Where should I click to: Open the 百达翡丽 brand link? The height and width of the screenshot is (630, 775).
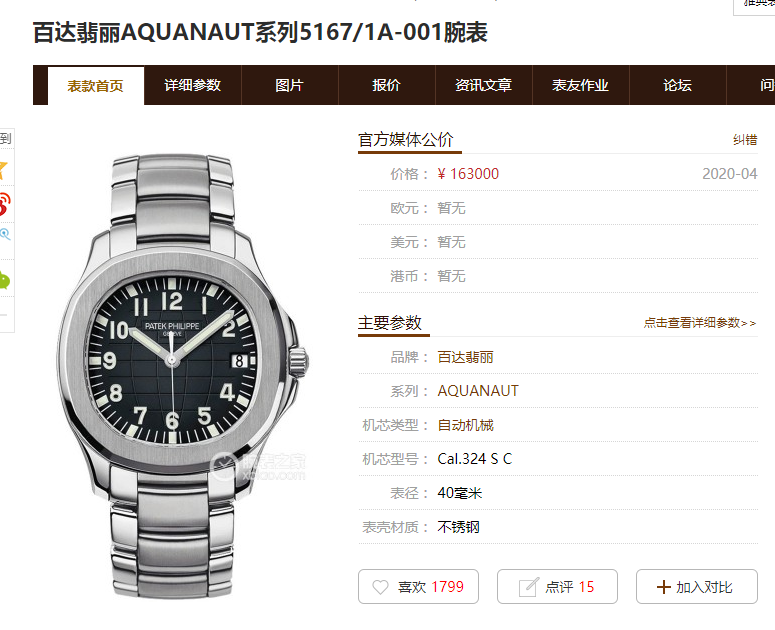465,357
